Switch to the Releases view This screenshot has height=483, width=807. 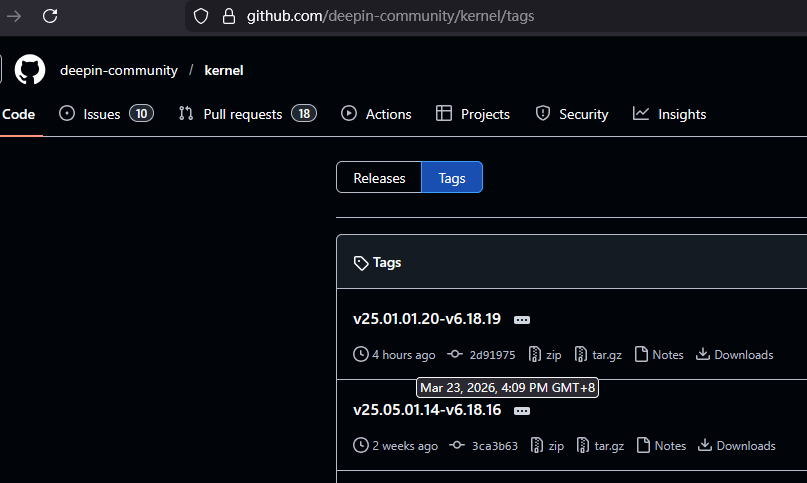[x=379, y=178]
